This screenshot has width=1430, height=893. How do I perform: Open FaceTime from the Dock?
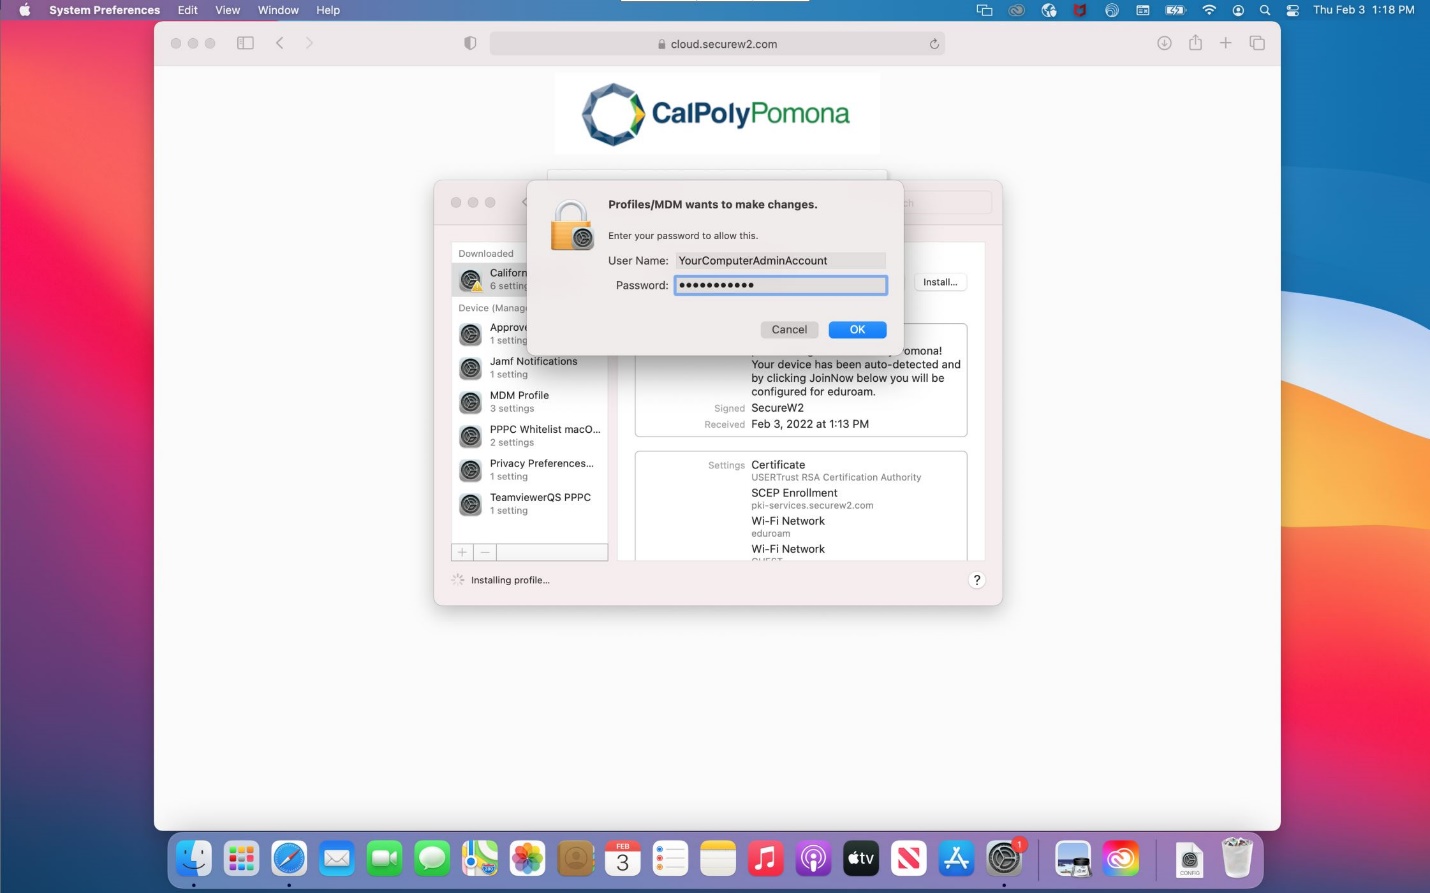coord(384,858)
